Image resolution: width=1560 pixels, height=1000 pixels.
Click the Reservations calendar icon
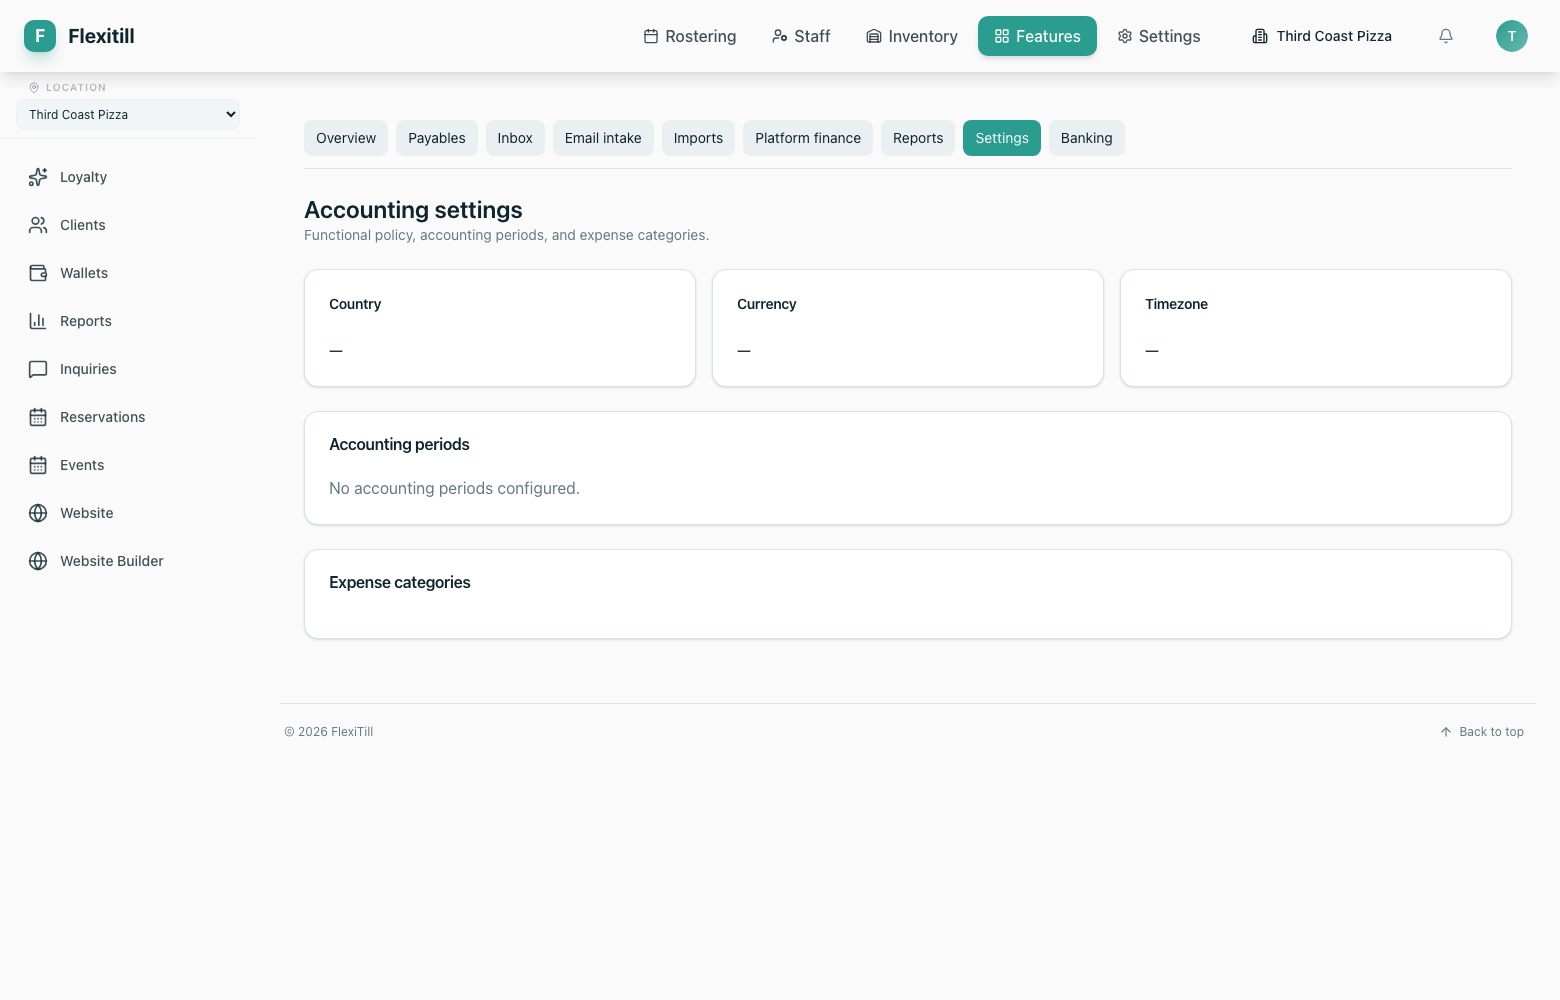[38, 417]
